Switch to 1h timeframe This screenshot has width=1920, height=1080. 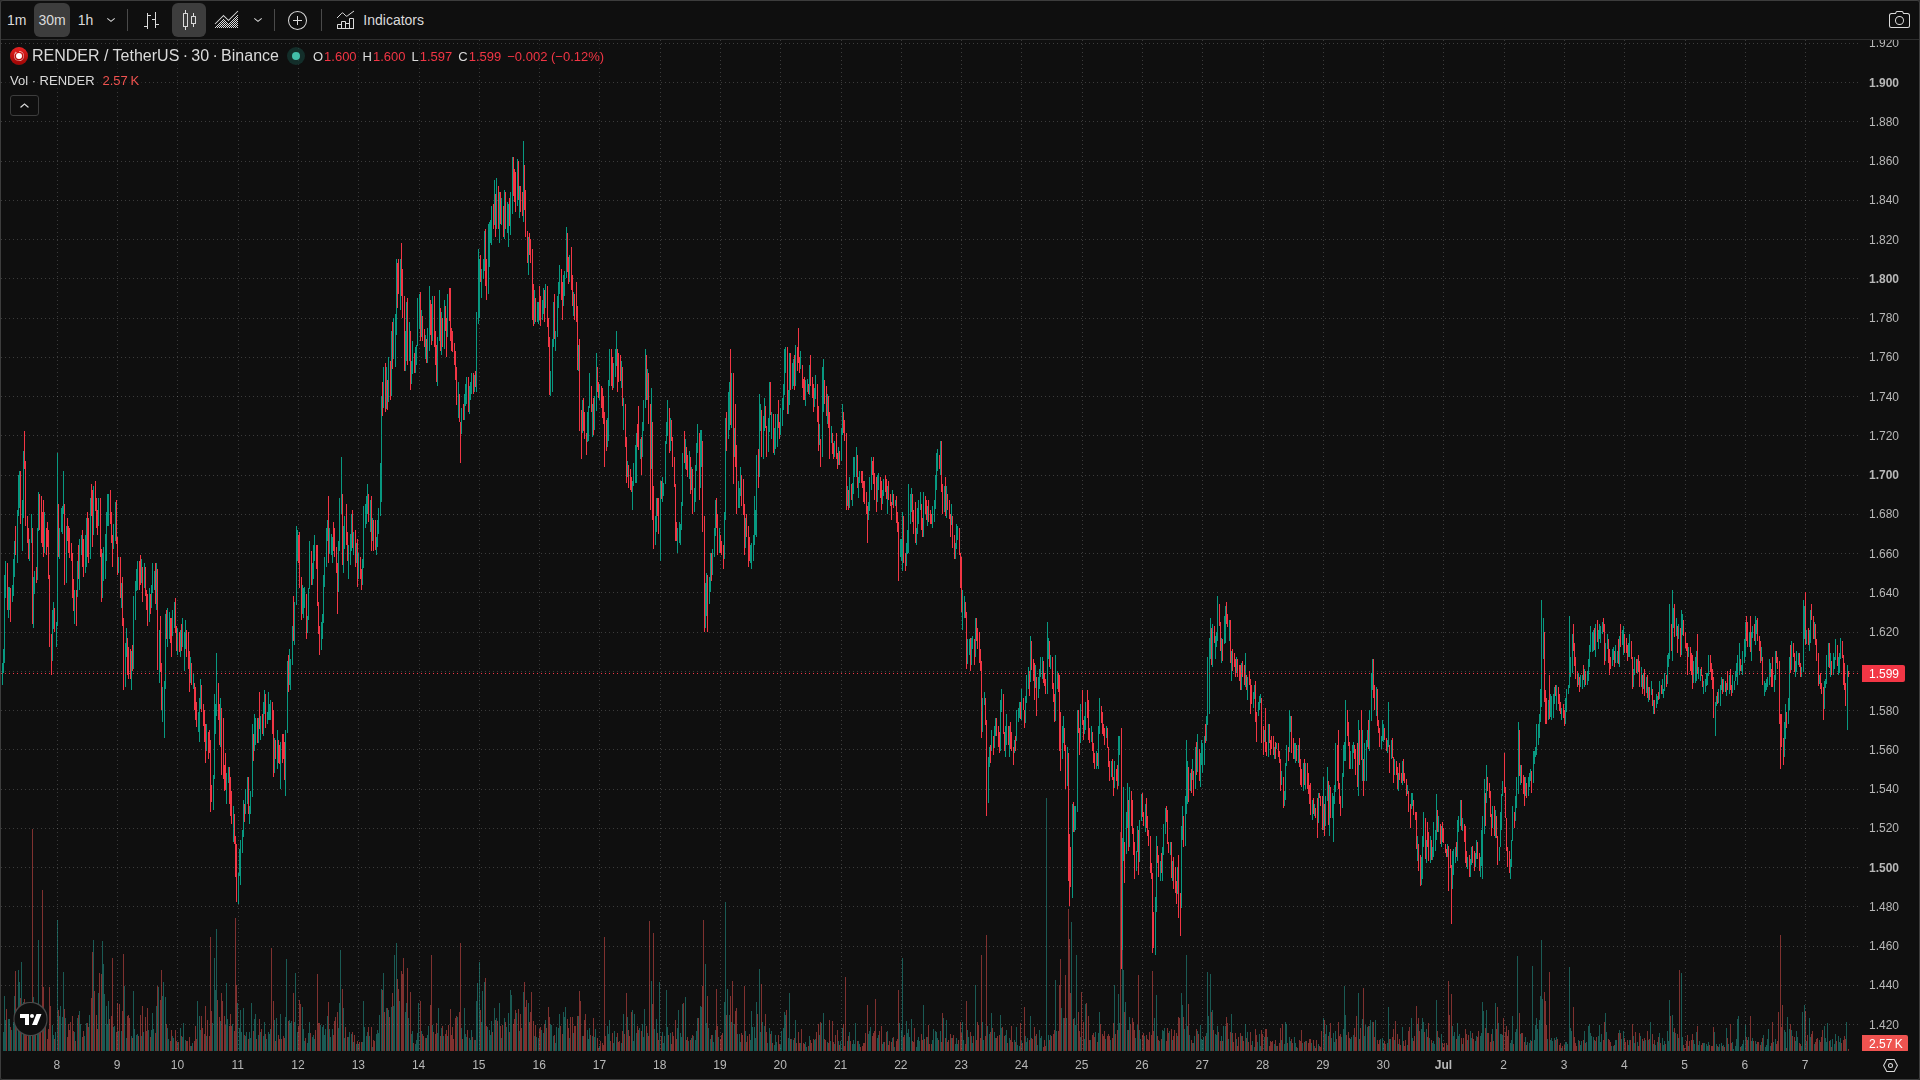(x=86, y=20)
